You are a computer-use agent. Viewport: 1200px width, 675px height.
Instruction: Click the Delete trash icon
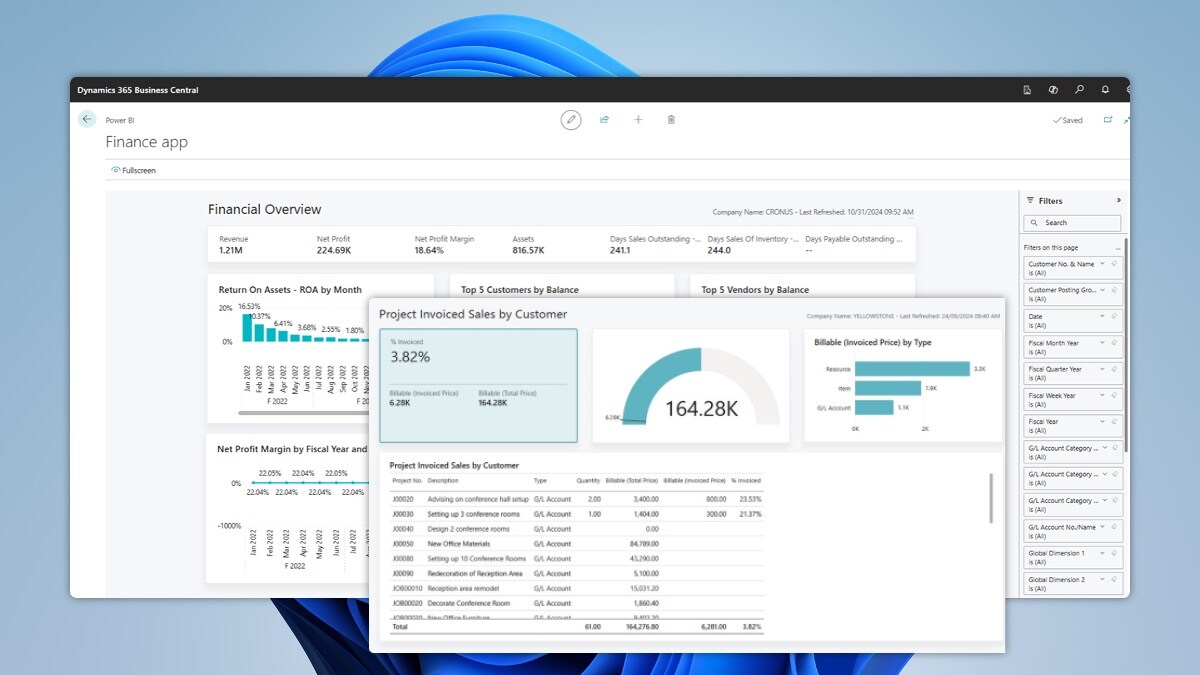point(671,119)
